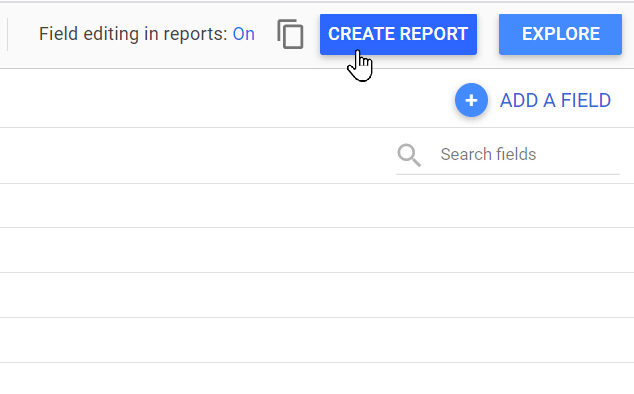Click the lighter blue EXPLORE button text
Image resolution: width=634 pixels, height=394 pixels.
[x=560, y=34]
